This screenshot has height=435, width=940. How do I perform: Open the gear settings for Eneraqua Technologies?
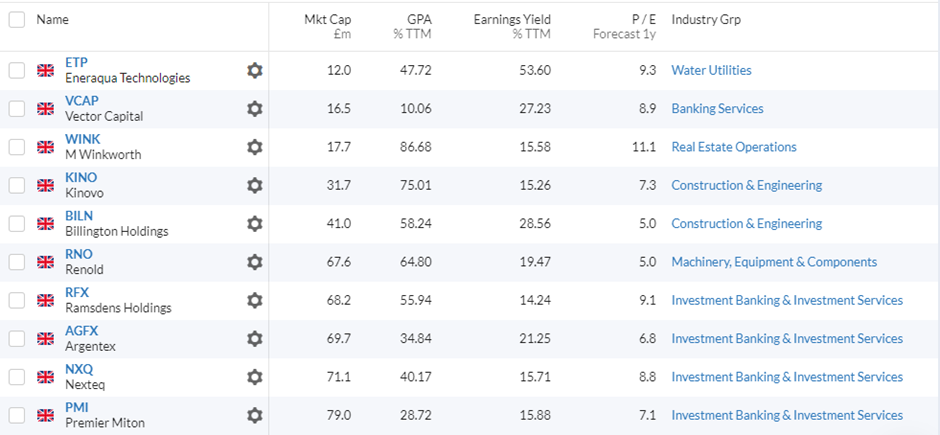pyautogui.click(x=255, y=71)
